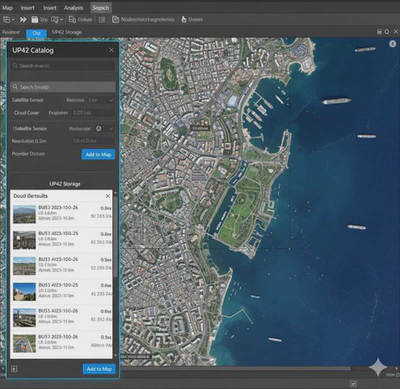Click magnifier icon in highlighted search bar
400x389 pixels.
tap(15, 87)
